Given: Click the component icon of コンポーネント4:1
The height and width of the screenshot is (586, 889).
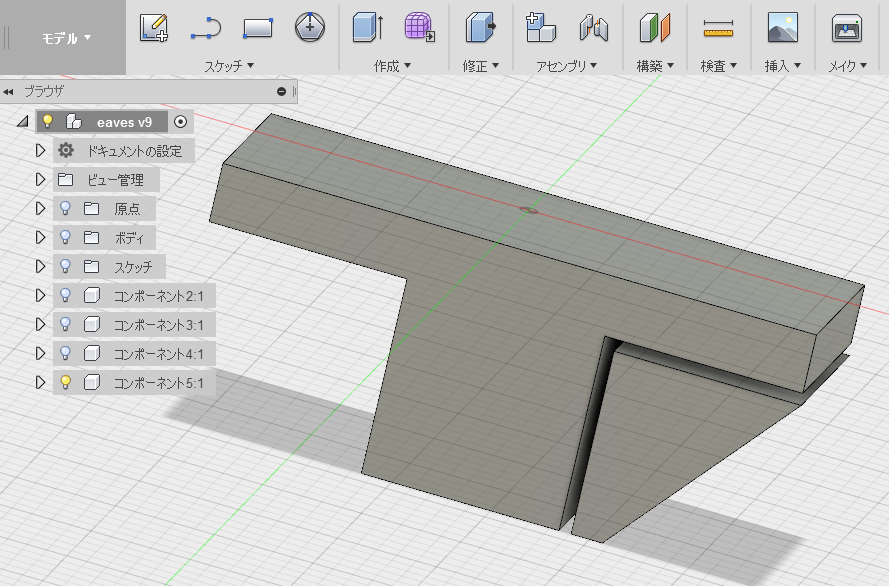Looking at the screenshot, I should (92, 353).
